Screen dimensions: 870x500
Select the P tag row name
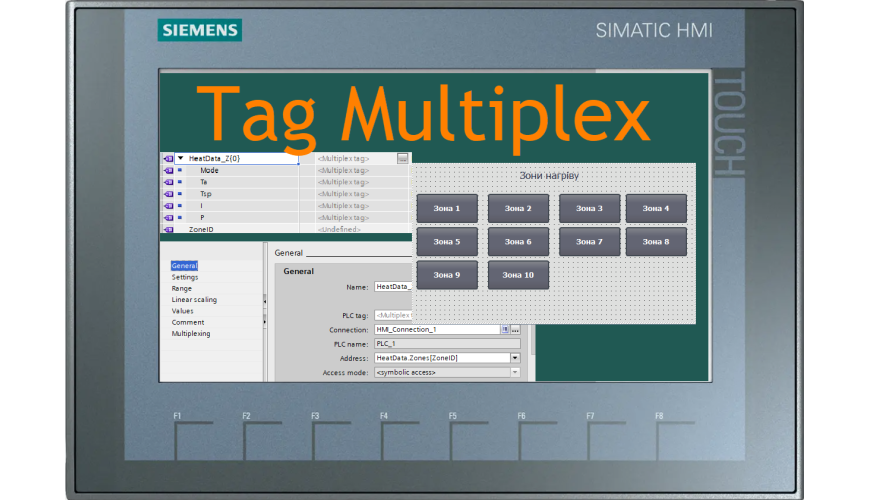(x=203, y=218)
